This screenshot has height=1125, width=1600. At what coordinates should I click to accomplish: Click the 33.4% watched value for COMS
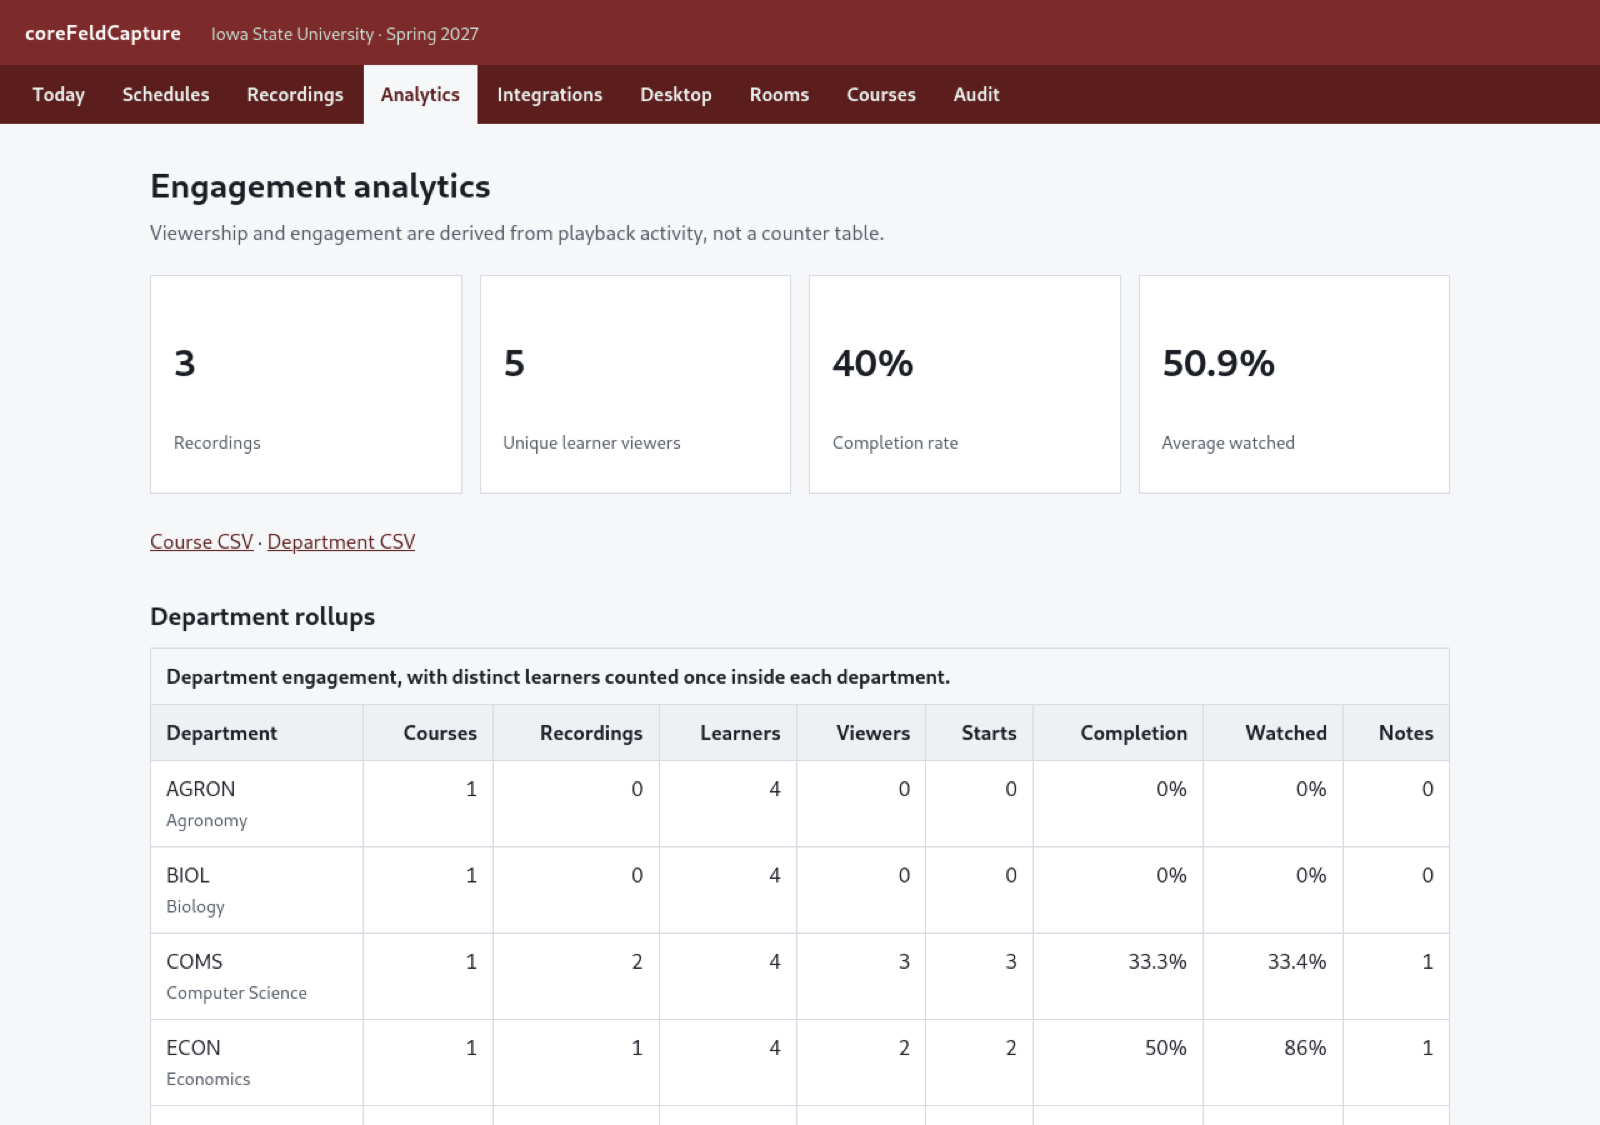tap(1297, 961)
